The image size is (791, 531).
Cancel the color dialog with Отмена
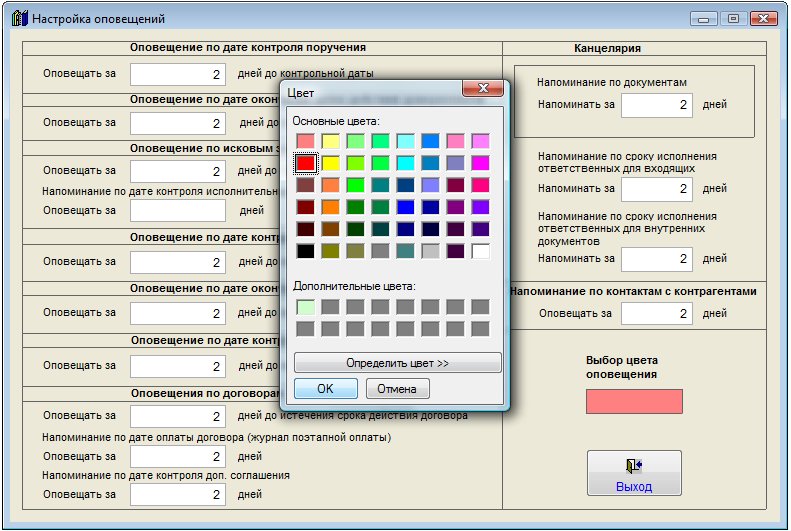click(x=398, y=389)
